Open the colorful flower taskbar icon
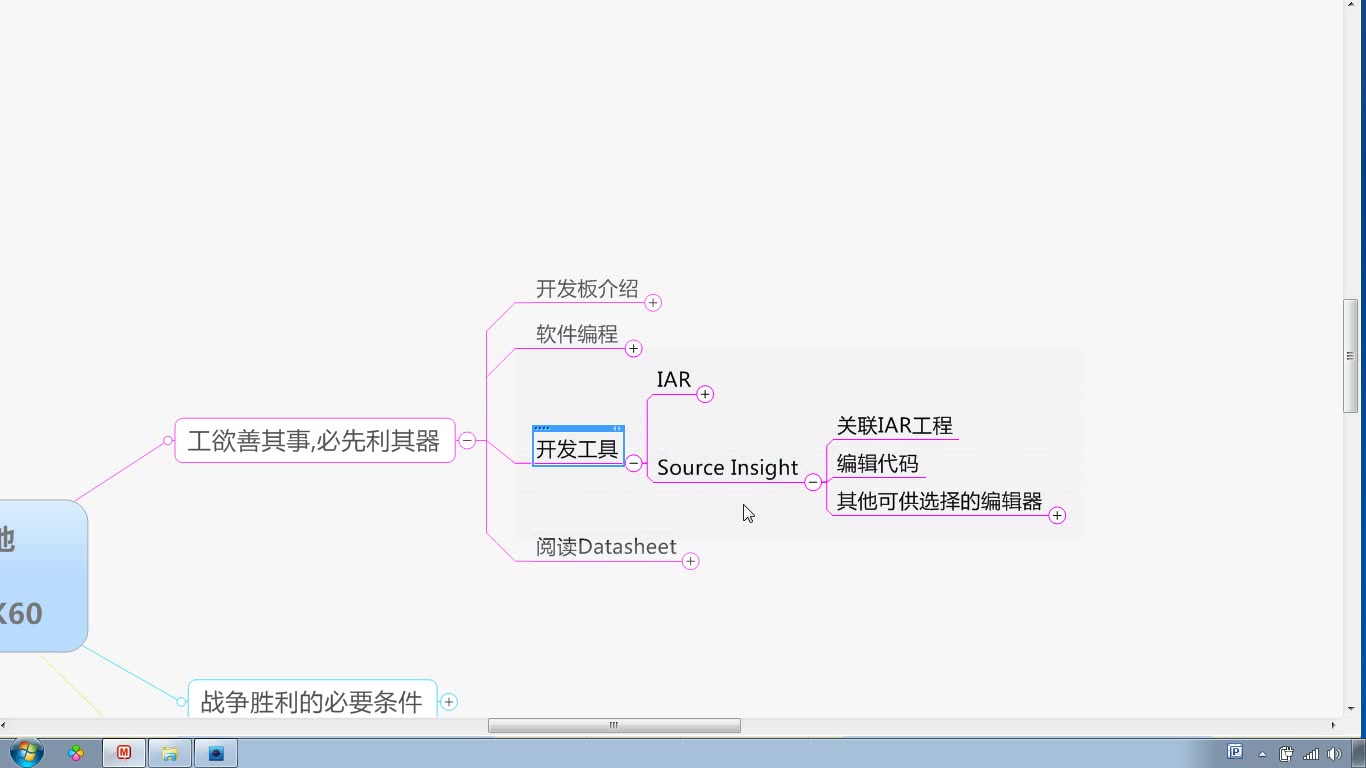The width and height of the screenshot is (1366, 768). (76, 753)
